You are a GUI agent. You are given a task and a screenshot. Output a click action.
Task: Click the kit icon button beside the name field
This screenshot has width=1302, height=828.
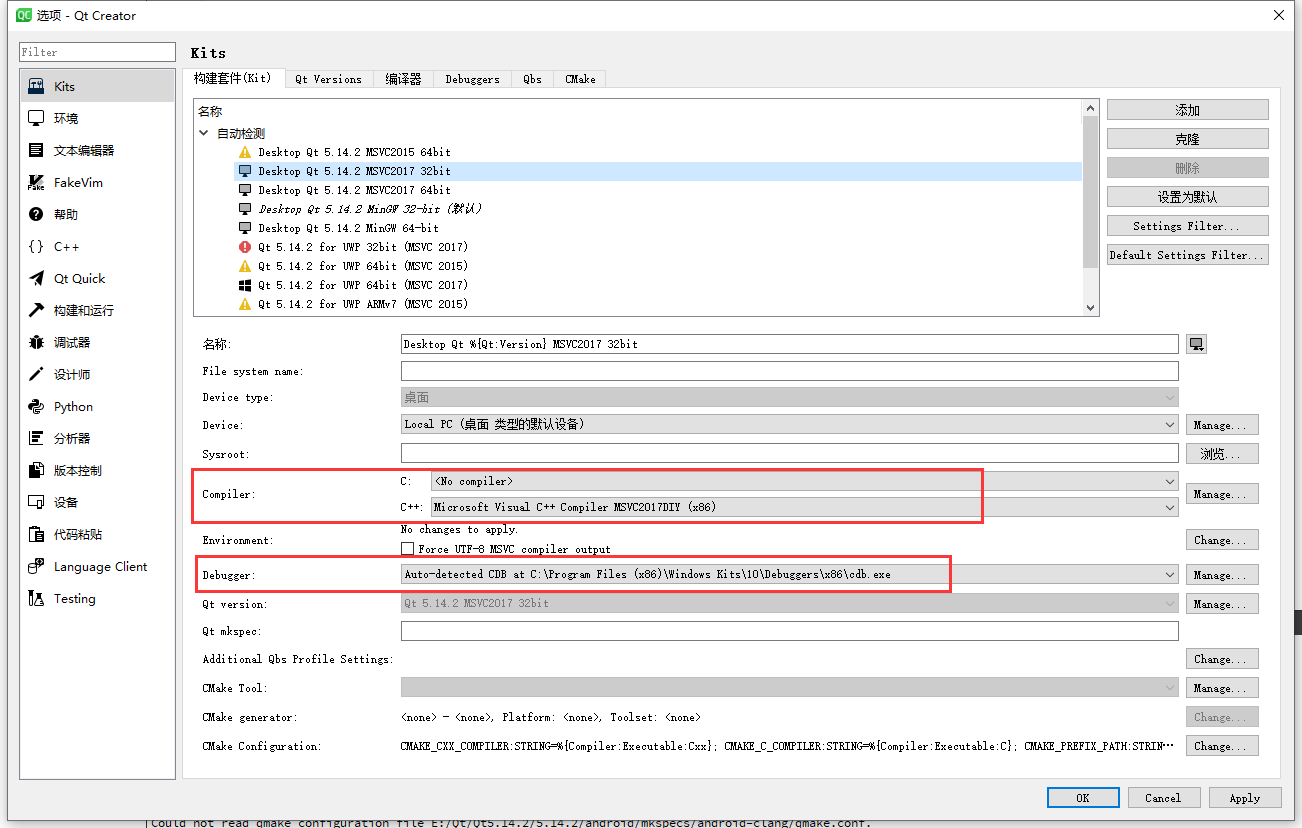tap(1197, 344)
